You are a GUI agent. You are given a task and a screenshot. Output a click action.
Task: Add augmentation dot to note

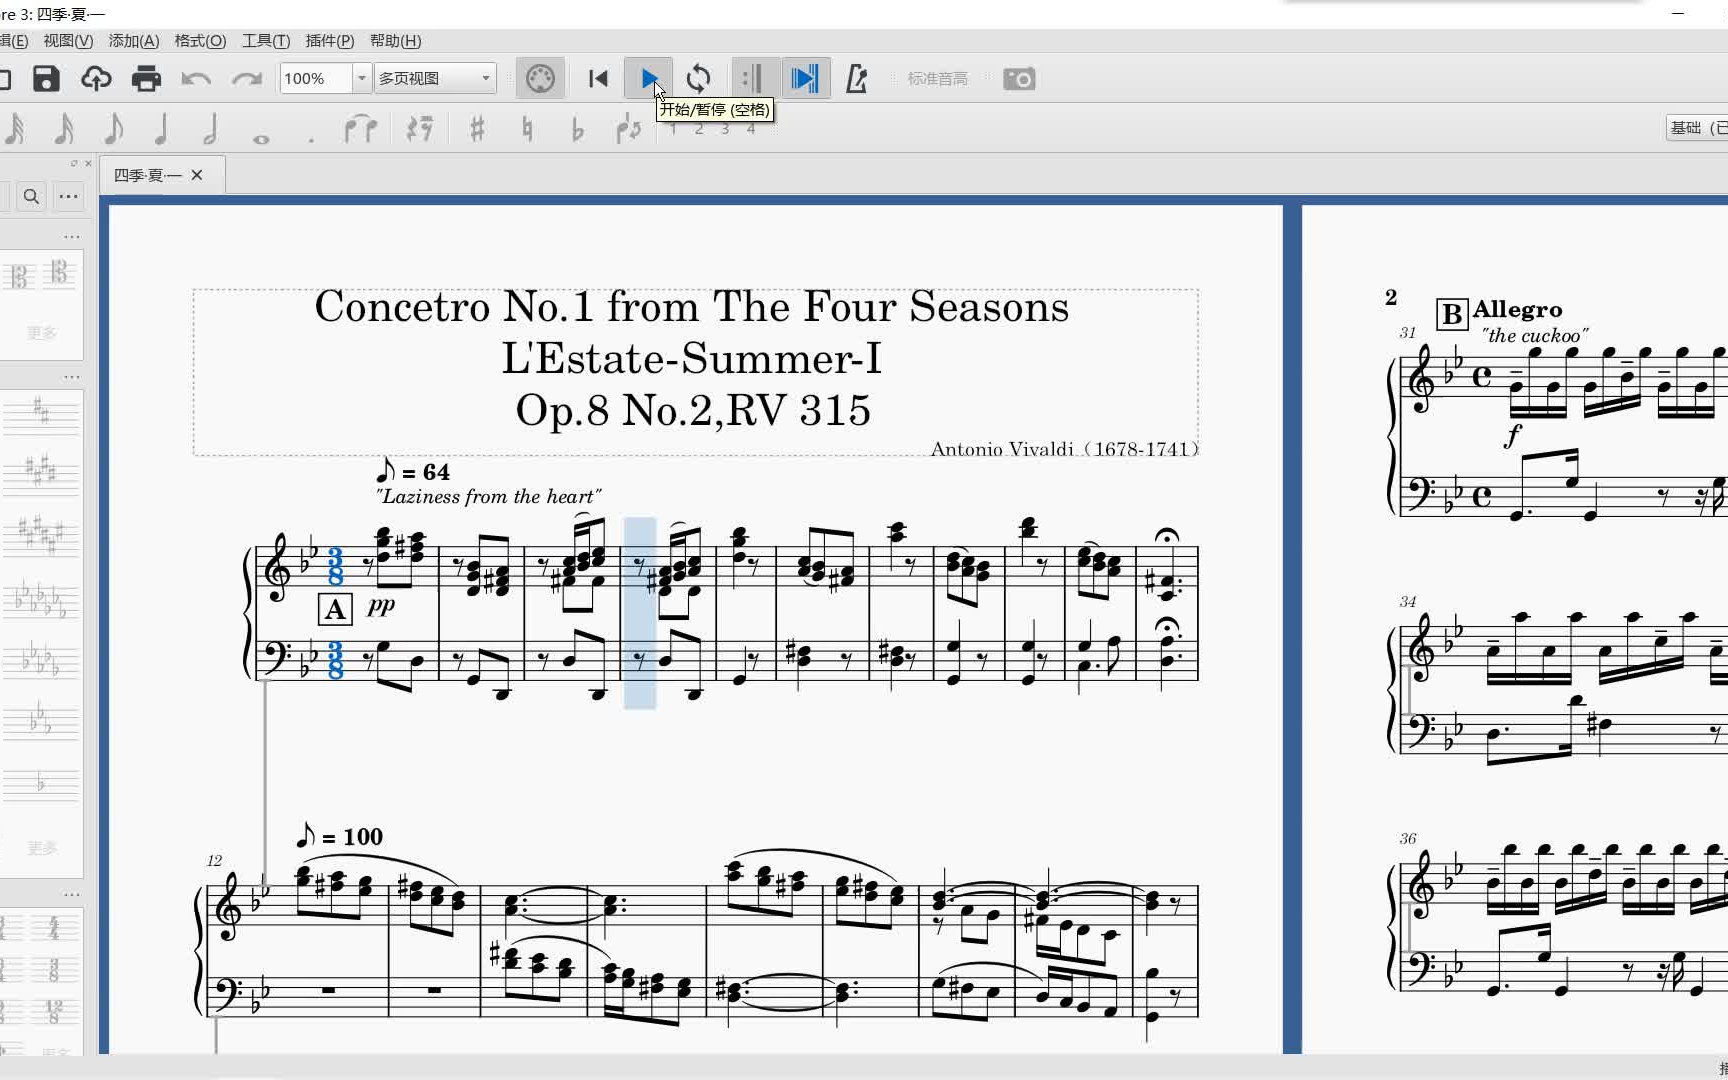[x=311, y=139]
